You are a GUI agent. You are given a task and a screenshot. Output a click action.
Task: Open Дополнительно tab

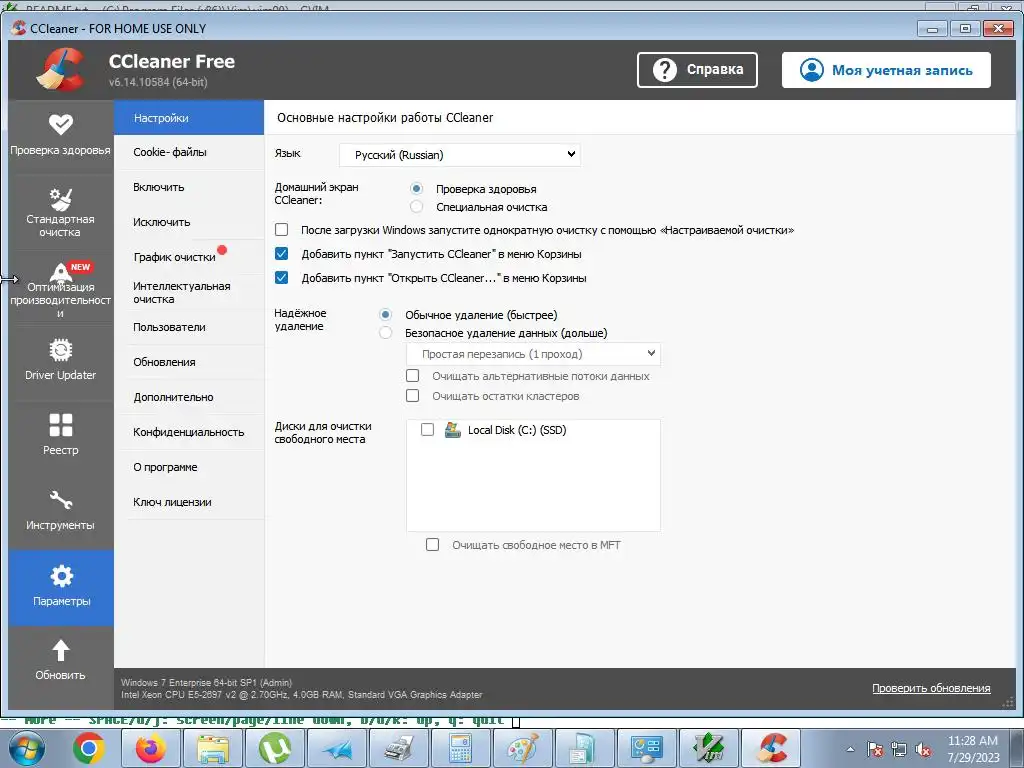pos(189,397)
